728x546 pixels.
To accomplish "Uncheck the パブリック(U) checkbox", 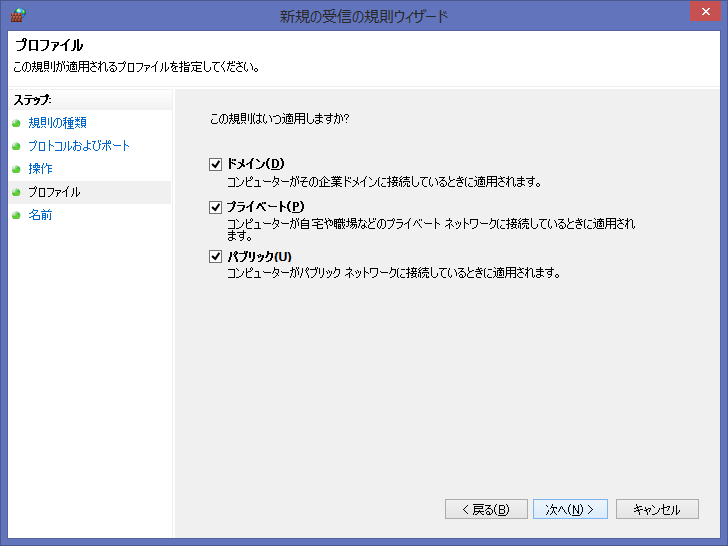I will click(x=215, y=256).
